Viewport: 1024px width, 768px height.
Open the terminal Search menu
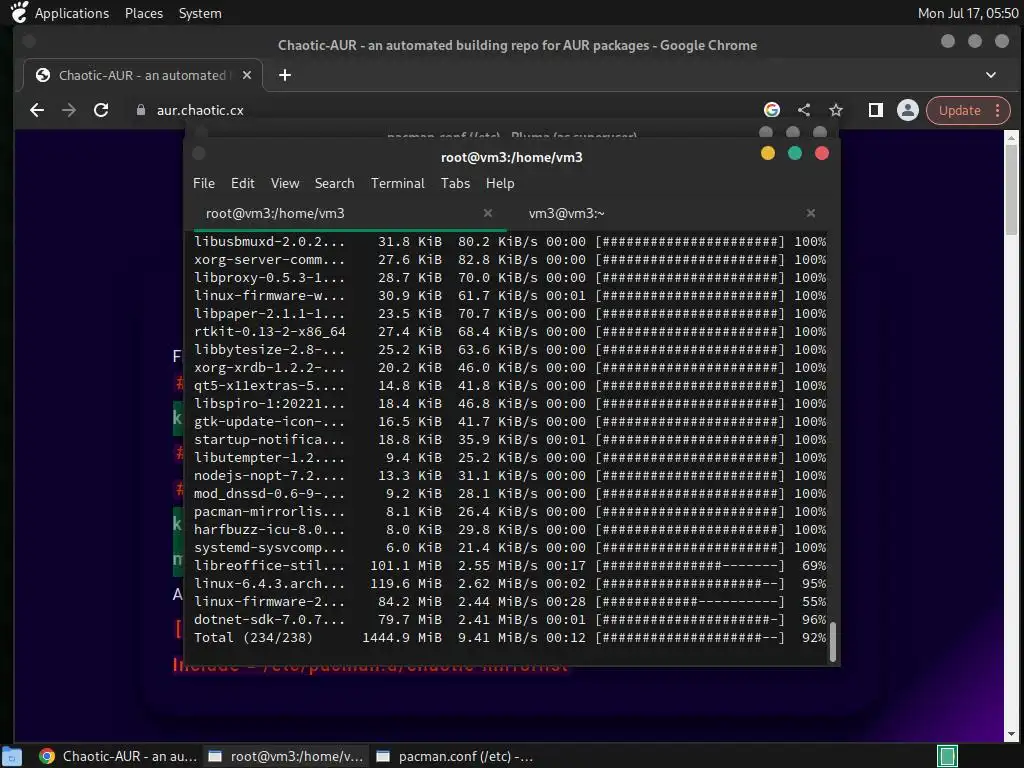(x=334, y=184)
